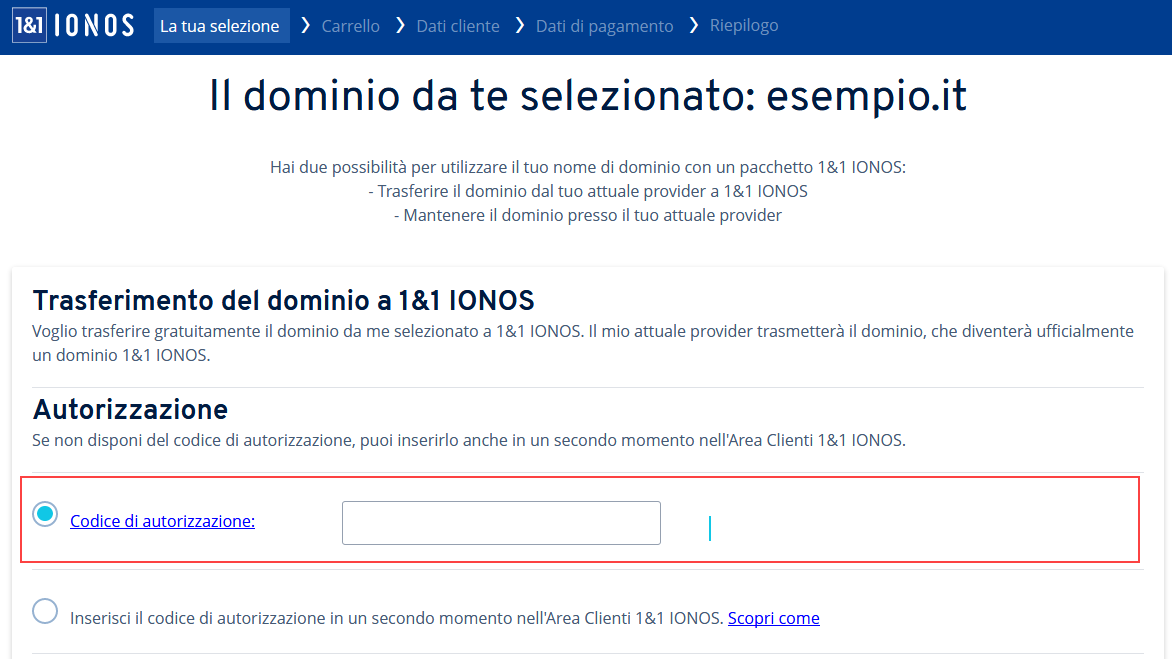Select the La tua selezione step
The height and width of the screenshot is (659, 1172).
[221, 25]
